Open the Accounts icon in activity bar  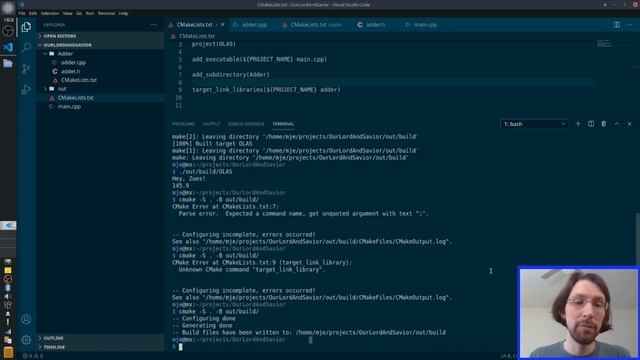click(x=26, y=319)
